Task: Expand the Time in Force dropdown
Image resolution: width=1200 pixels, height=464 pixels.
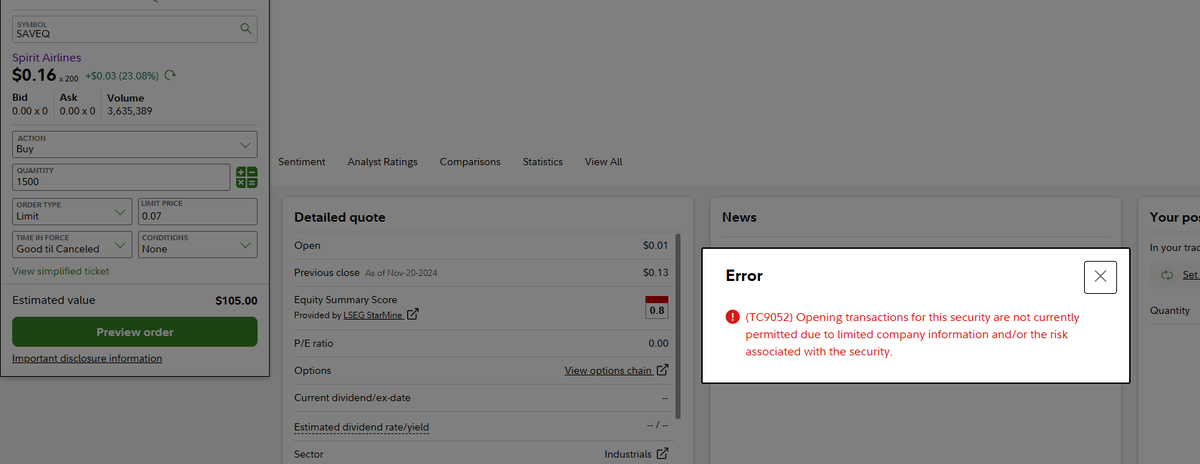Action: [x=71, y=244]
